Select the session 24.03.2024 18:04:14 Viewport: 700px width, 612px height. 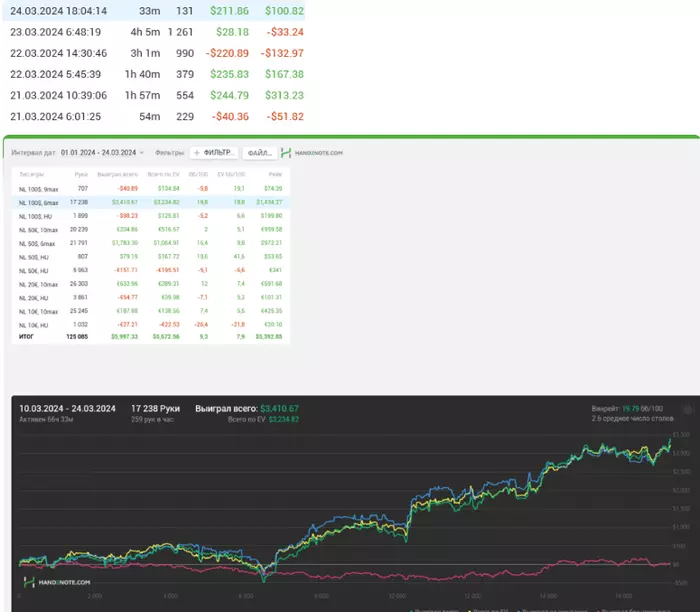pyautogui.click(x=154, y=11)
